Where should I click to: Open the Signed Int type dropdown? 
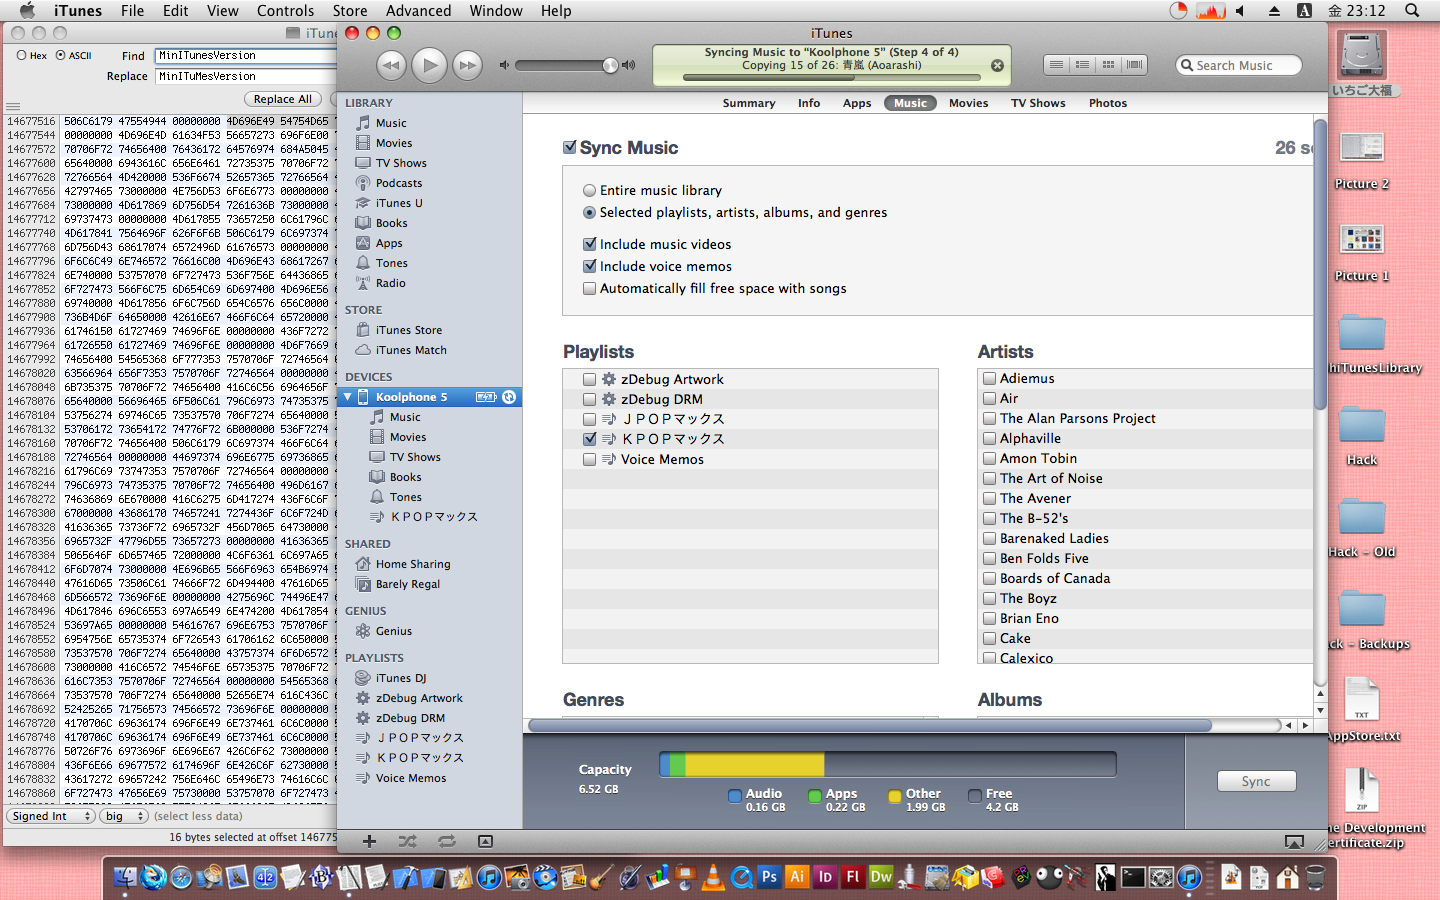[51, 816]
